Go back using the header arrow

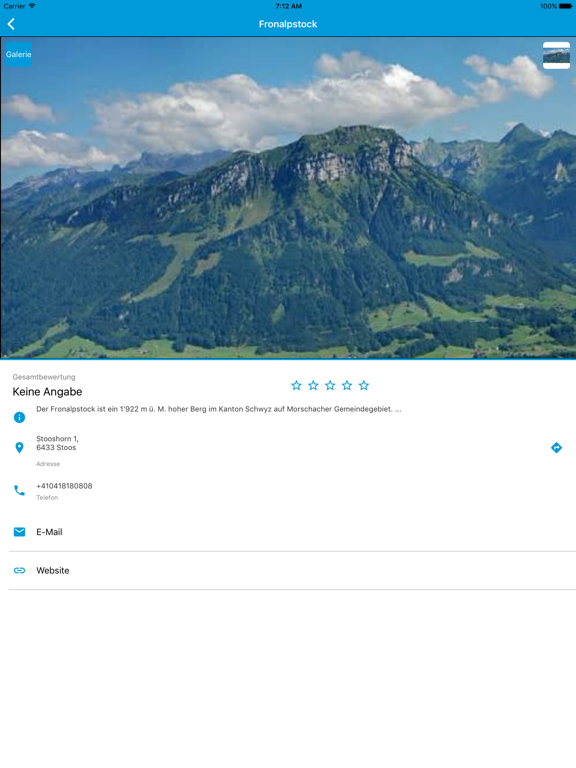coord(11,24)
